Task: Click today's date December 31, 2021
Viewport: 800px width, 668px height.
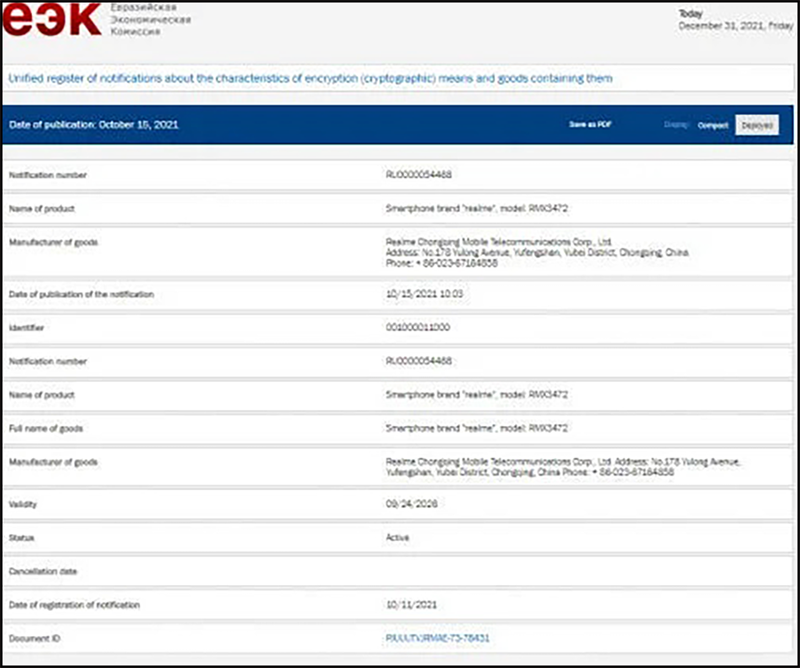Action: 735,26
